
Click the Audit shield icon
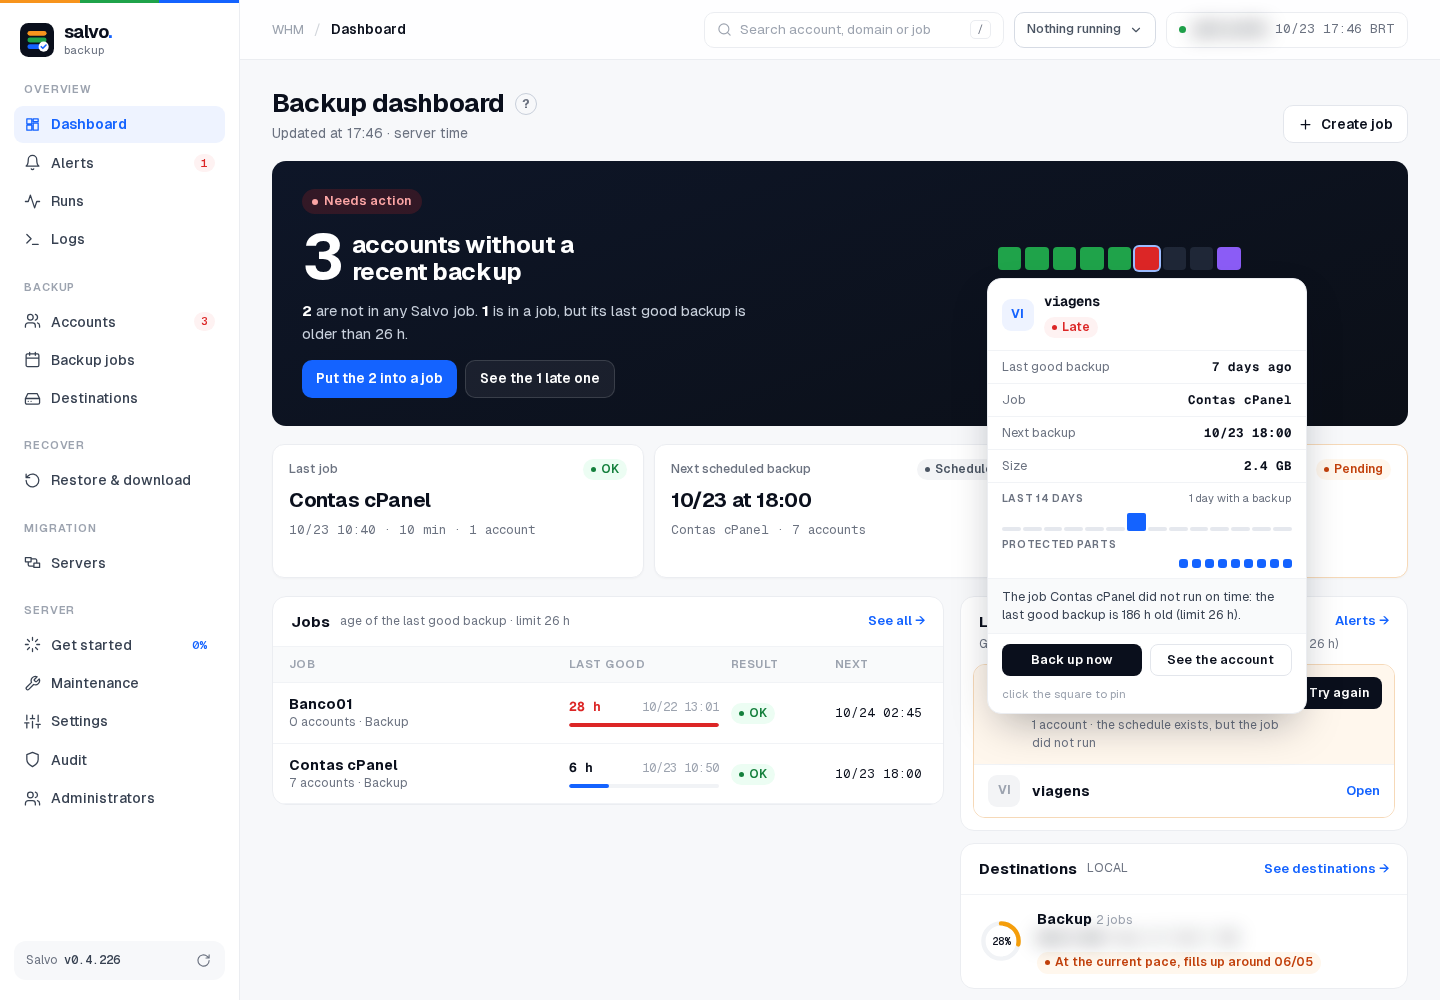coord(32,760)
